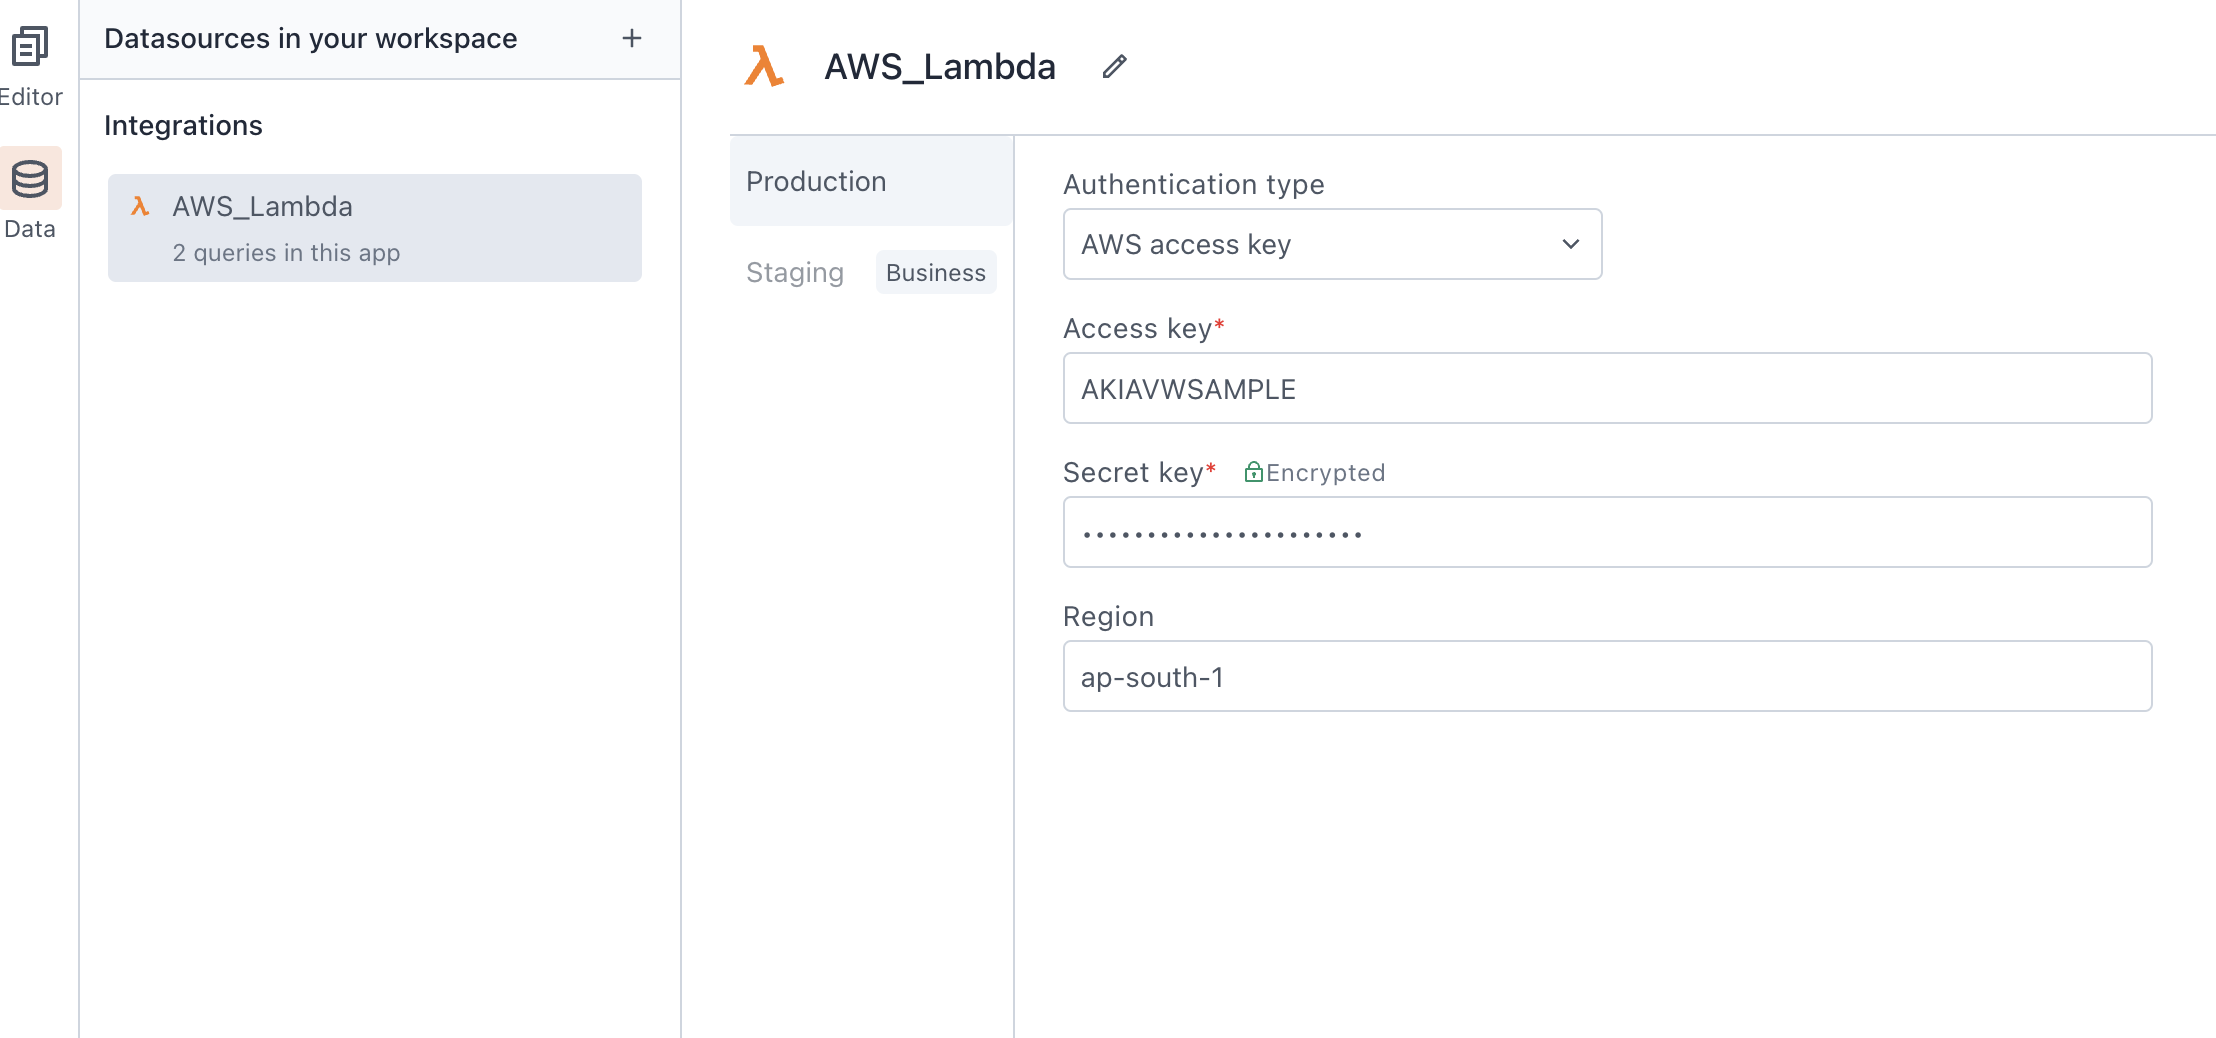Click the Business badge next to Staging
The image size is (2216, 1038).
935,272
